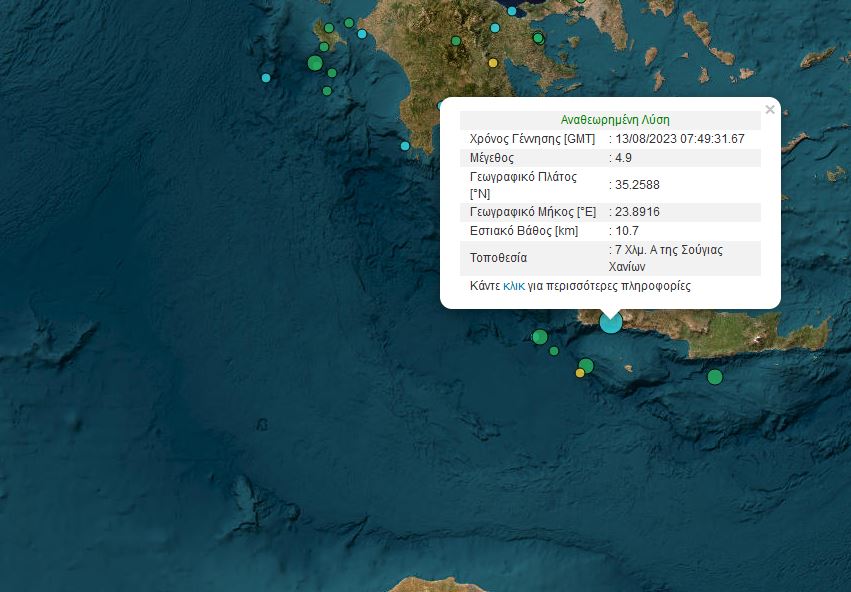The width and height of the screenshot is (851, 592).
Task: Close the earthquake info popup
Action: [769, 110]
